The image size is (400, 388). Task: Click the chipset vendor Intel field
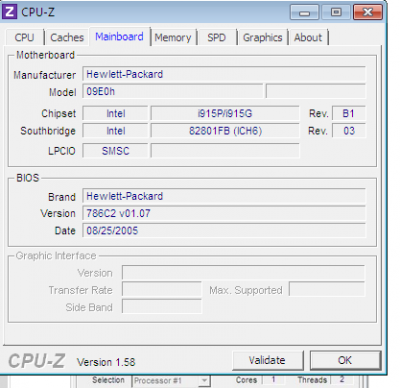[115, 113]
